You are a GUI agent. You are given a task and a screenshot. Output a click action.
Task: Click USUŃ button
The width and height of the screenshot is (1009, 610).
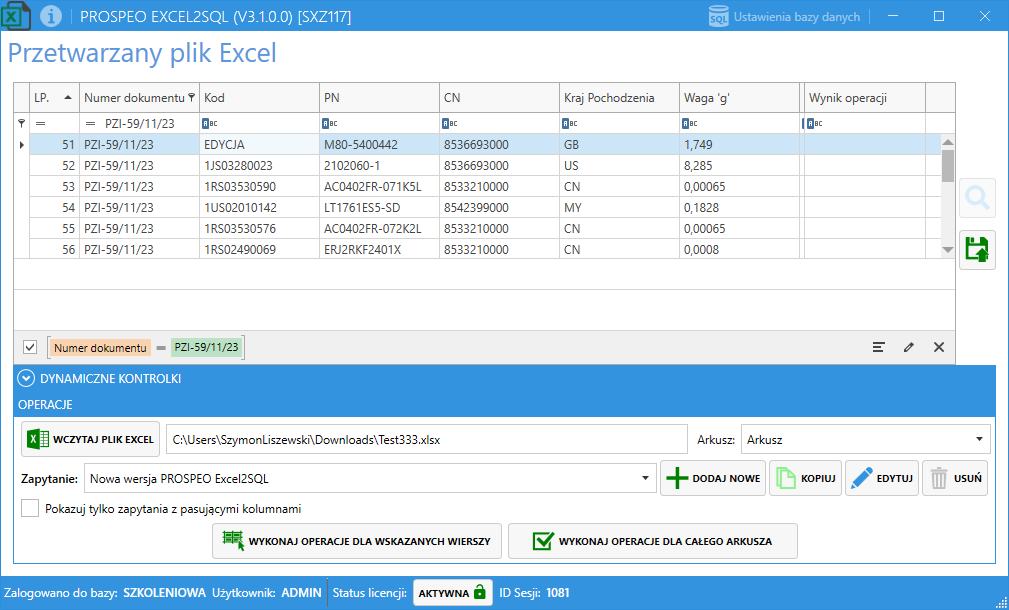[x=955, y=478]
